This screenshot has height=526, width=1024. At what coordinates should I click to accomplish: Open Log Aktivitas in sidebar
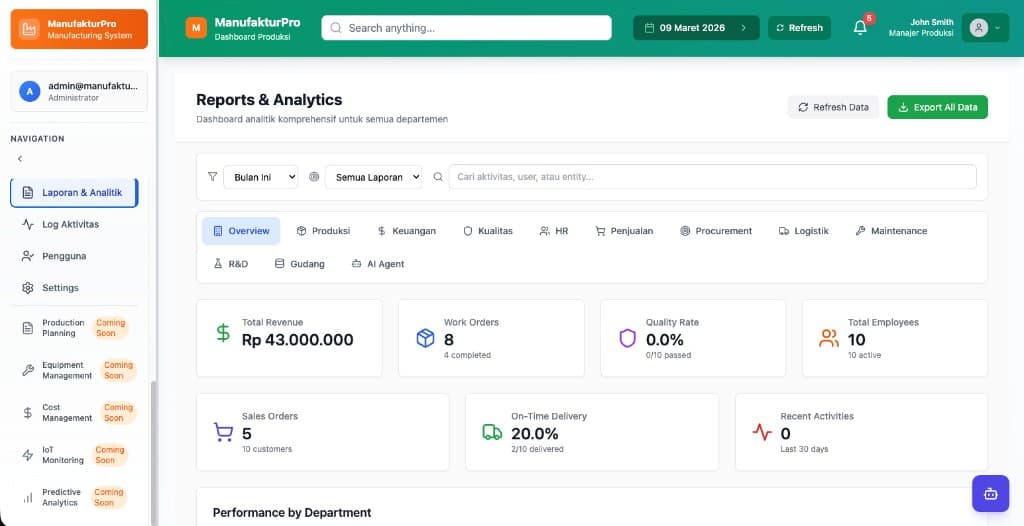click(x=70, y=224)
